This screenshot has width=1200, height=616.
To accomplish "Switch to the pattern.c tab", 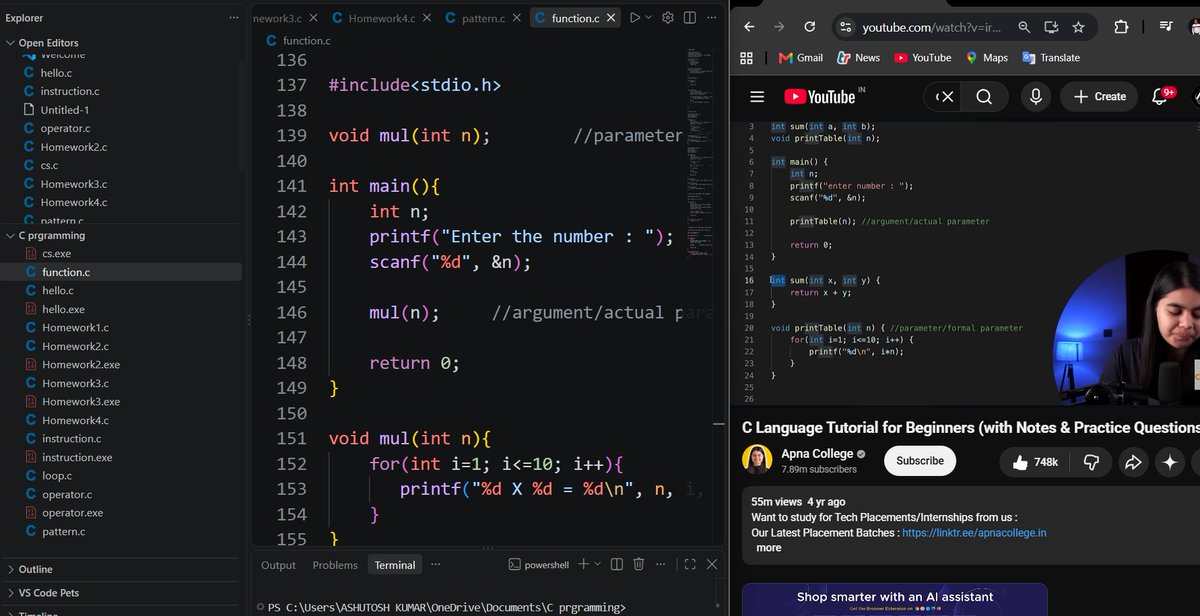I will [x=483, y=18].
